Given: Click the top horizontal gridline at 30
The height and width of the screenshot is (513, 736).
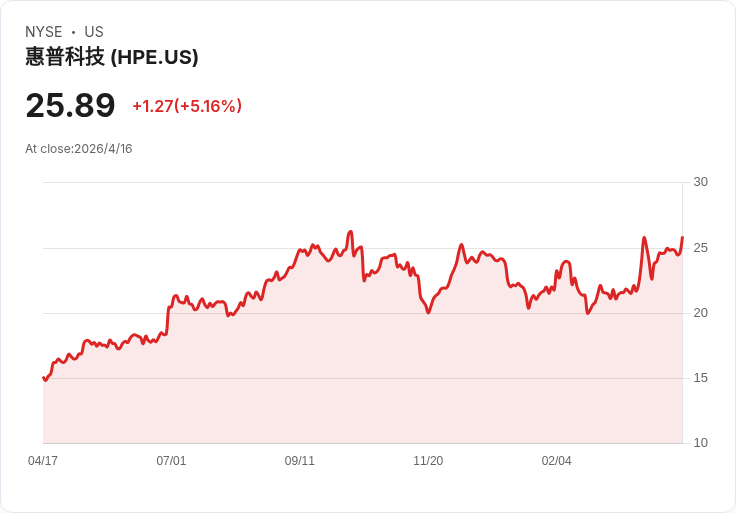Looking at the screenshot, I should (x=360, y=182).
